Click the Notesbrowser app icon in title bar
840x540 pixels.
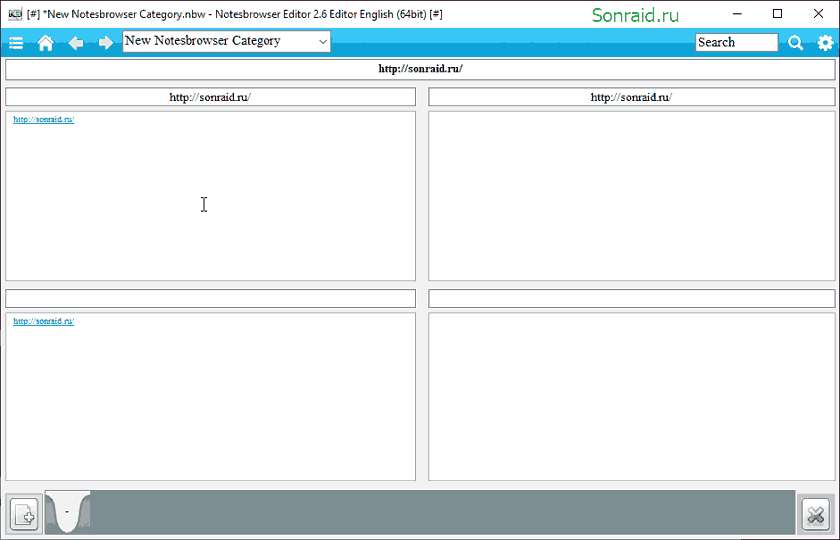[x=15, y=14]
